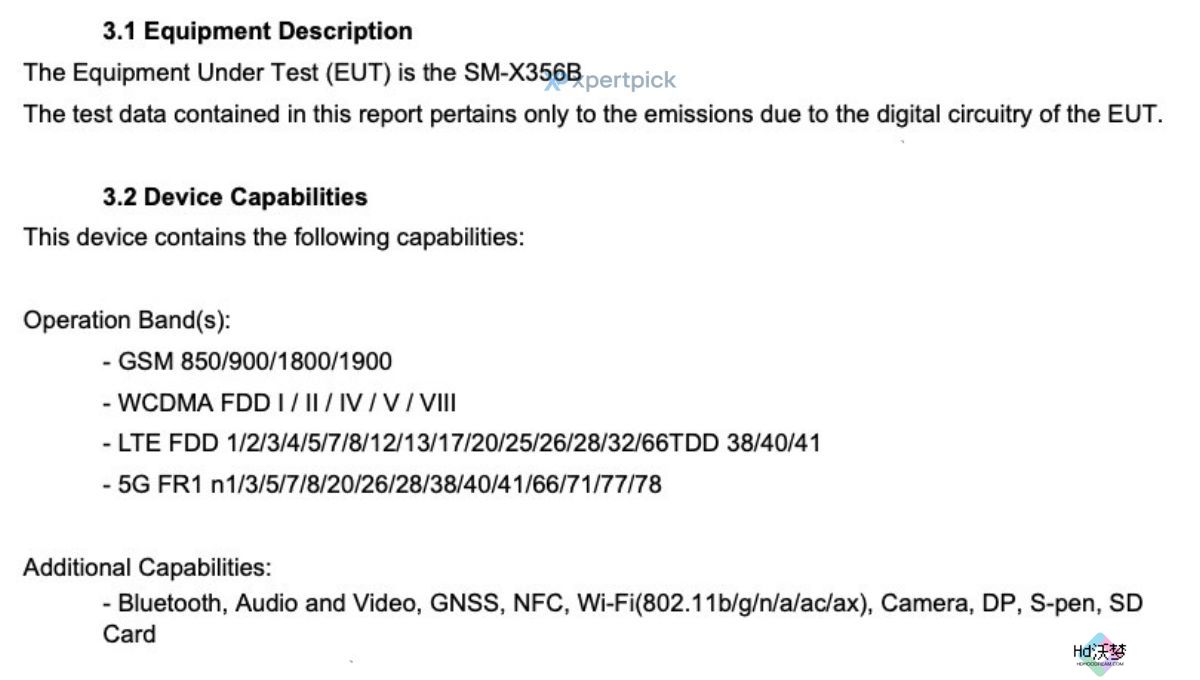Click the Additional Capabilities label
The height and width of the screenshot is (680, 1200).
pyautogui.click(x=147, y=567)
